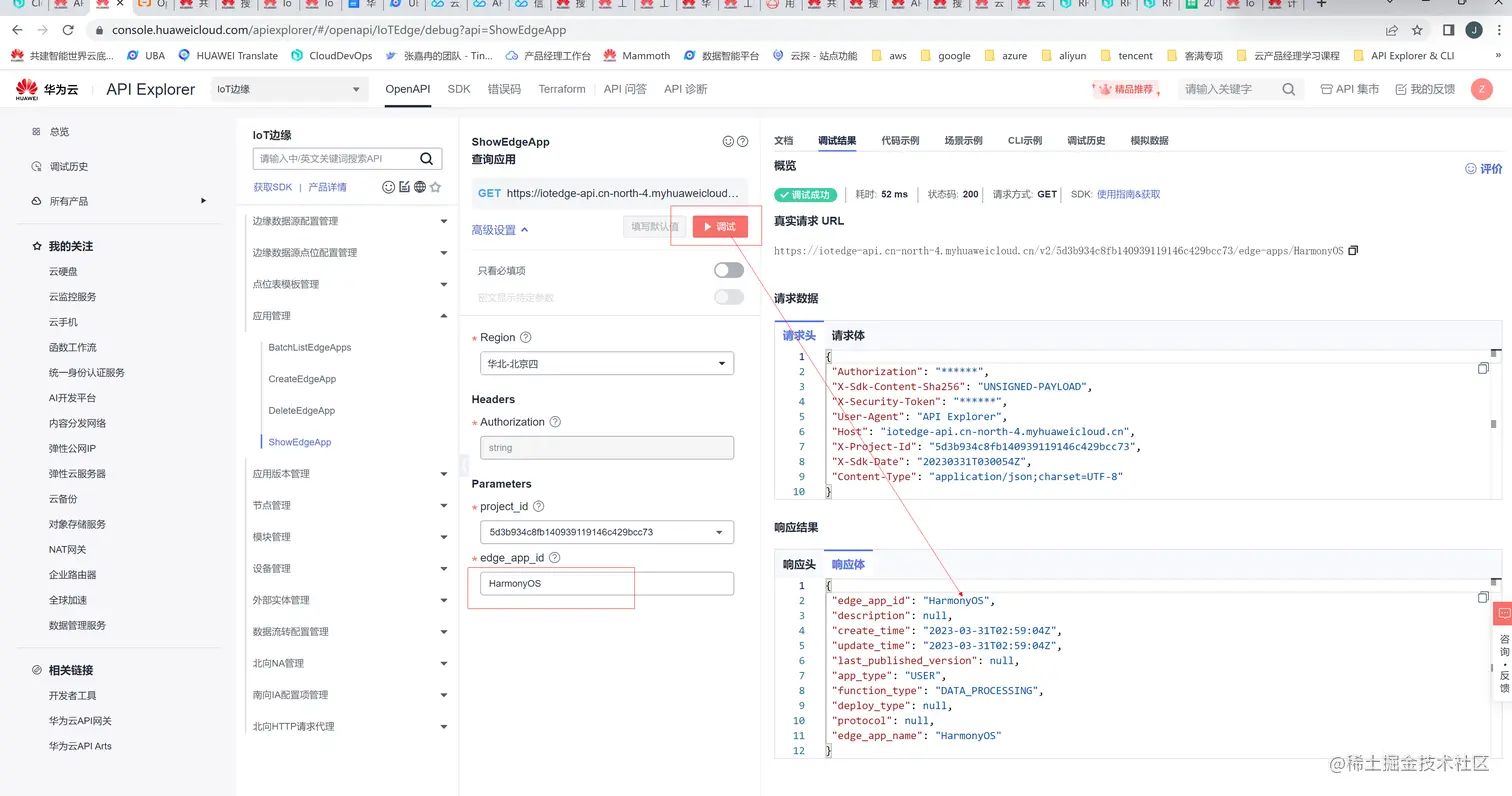
Task: Open the CloudDevOps bookmark
Action: click(332, 56)
